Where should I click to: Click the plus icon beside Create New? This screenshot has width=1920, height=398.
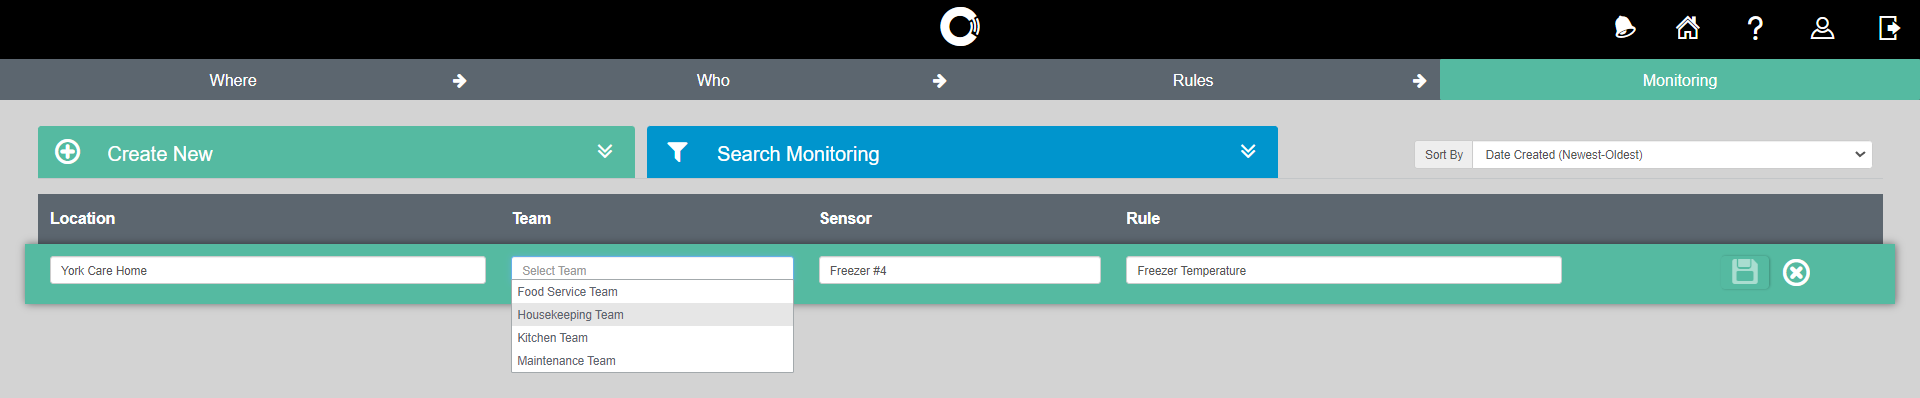click(68, 152)
